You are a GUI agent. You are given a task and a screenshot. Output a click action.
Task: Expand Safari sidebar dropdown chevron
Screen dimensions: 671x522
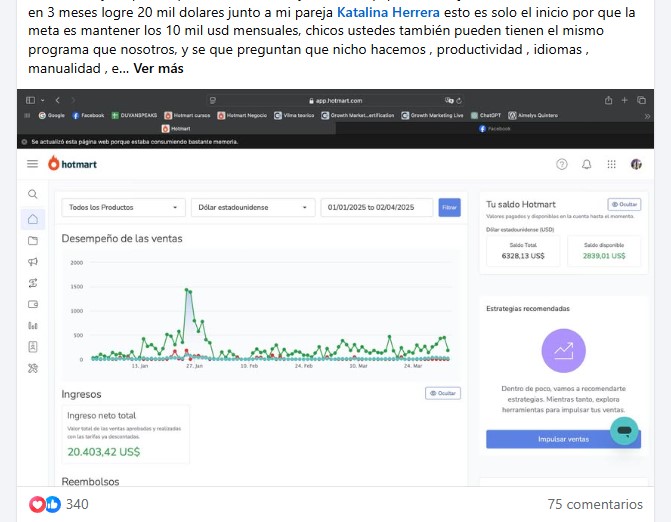[43, 100]
